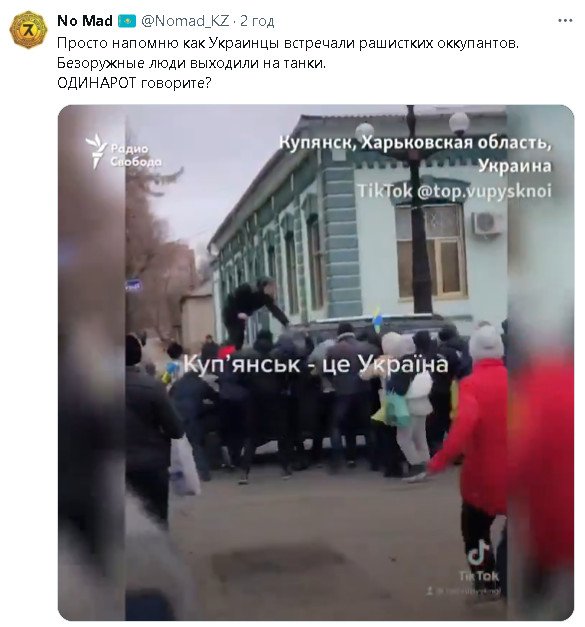Open the '2 год' tweet timestamp
The image size is (585, 627).
(x=257, y=21)
